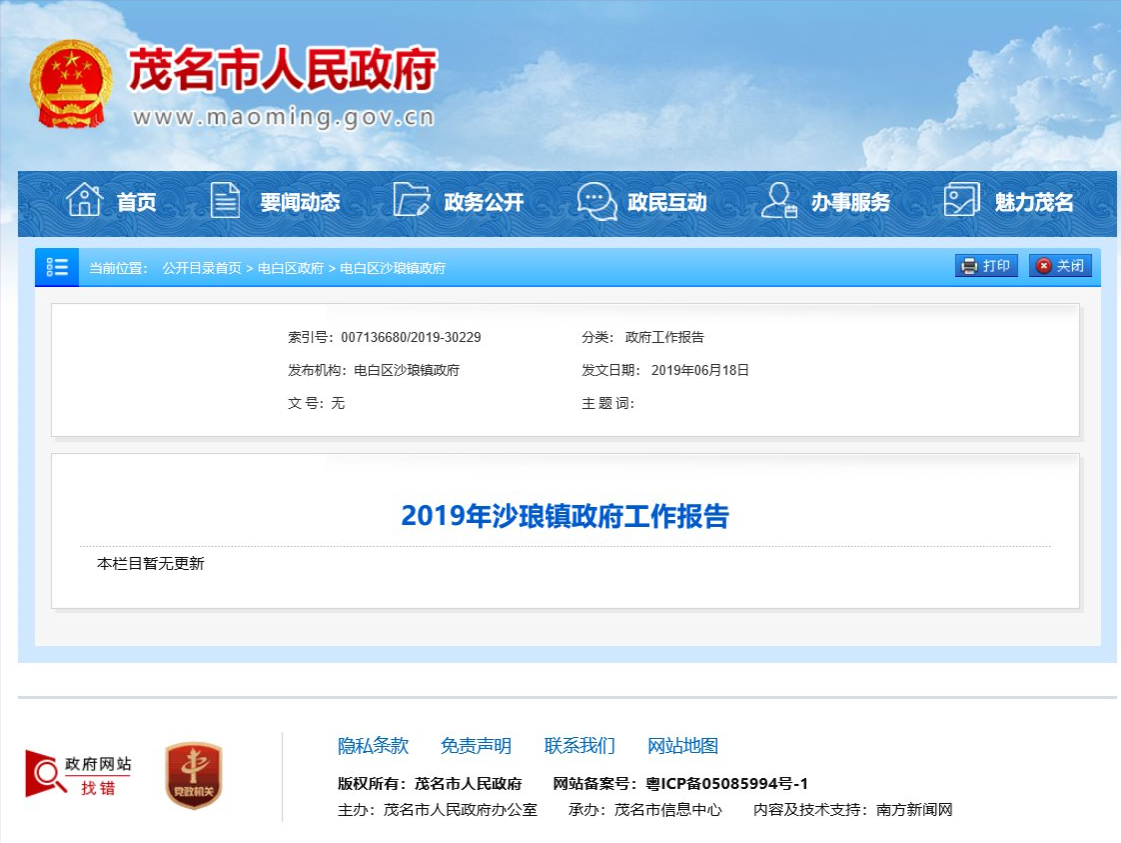The width and height of the screenshot is (1121, 843).
Task: Click the 首页 home icon in navigation
Action: click(84, 201)
